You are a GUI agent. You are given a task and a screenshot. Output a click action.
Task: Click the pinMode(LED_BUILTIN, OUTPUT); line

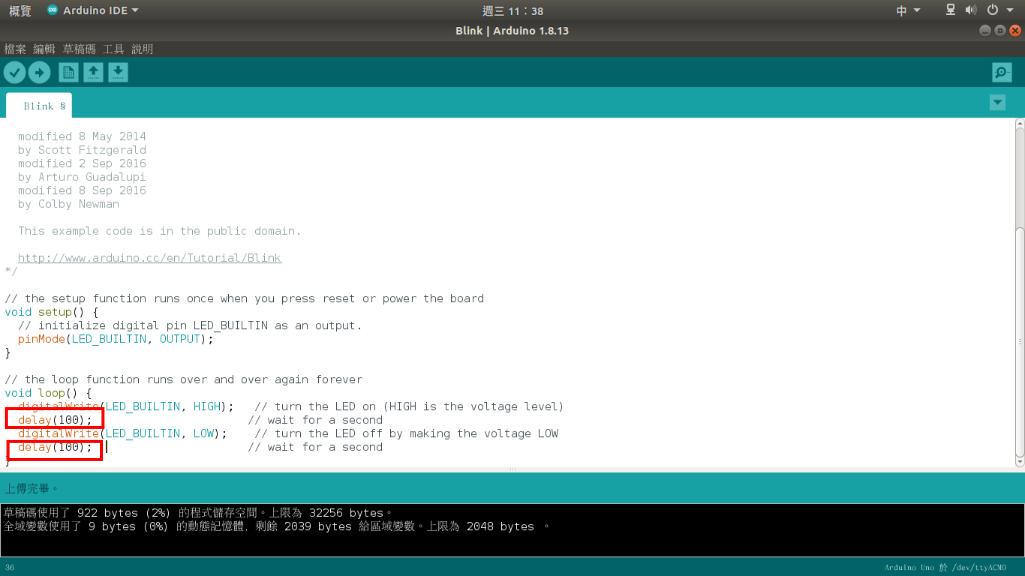coord(116,339)
